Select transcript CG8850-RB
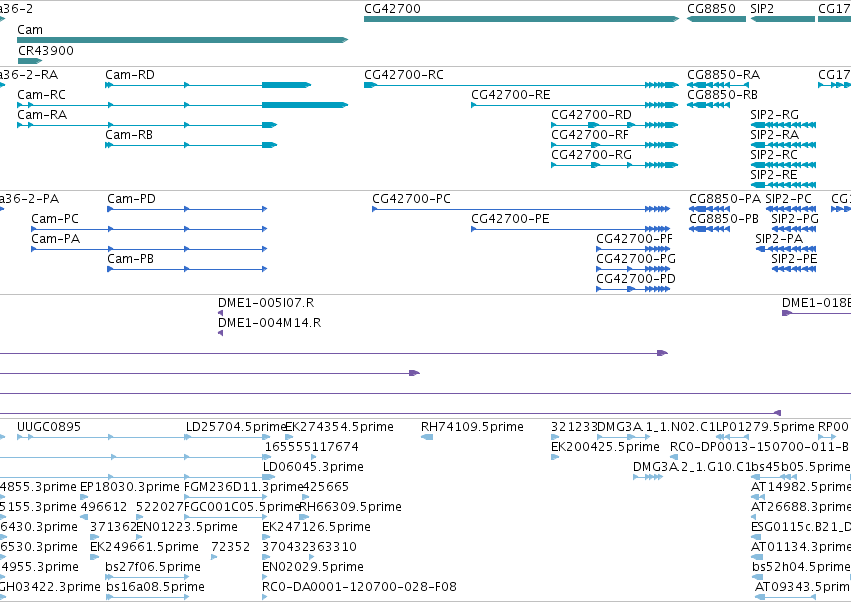The width and height of the screenshot is (851, 602). [708, 105]
